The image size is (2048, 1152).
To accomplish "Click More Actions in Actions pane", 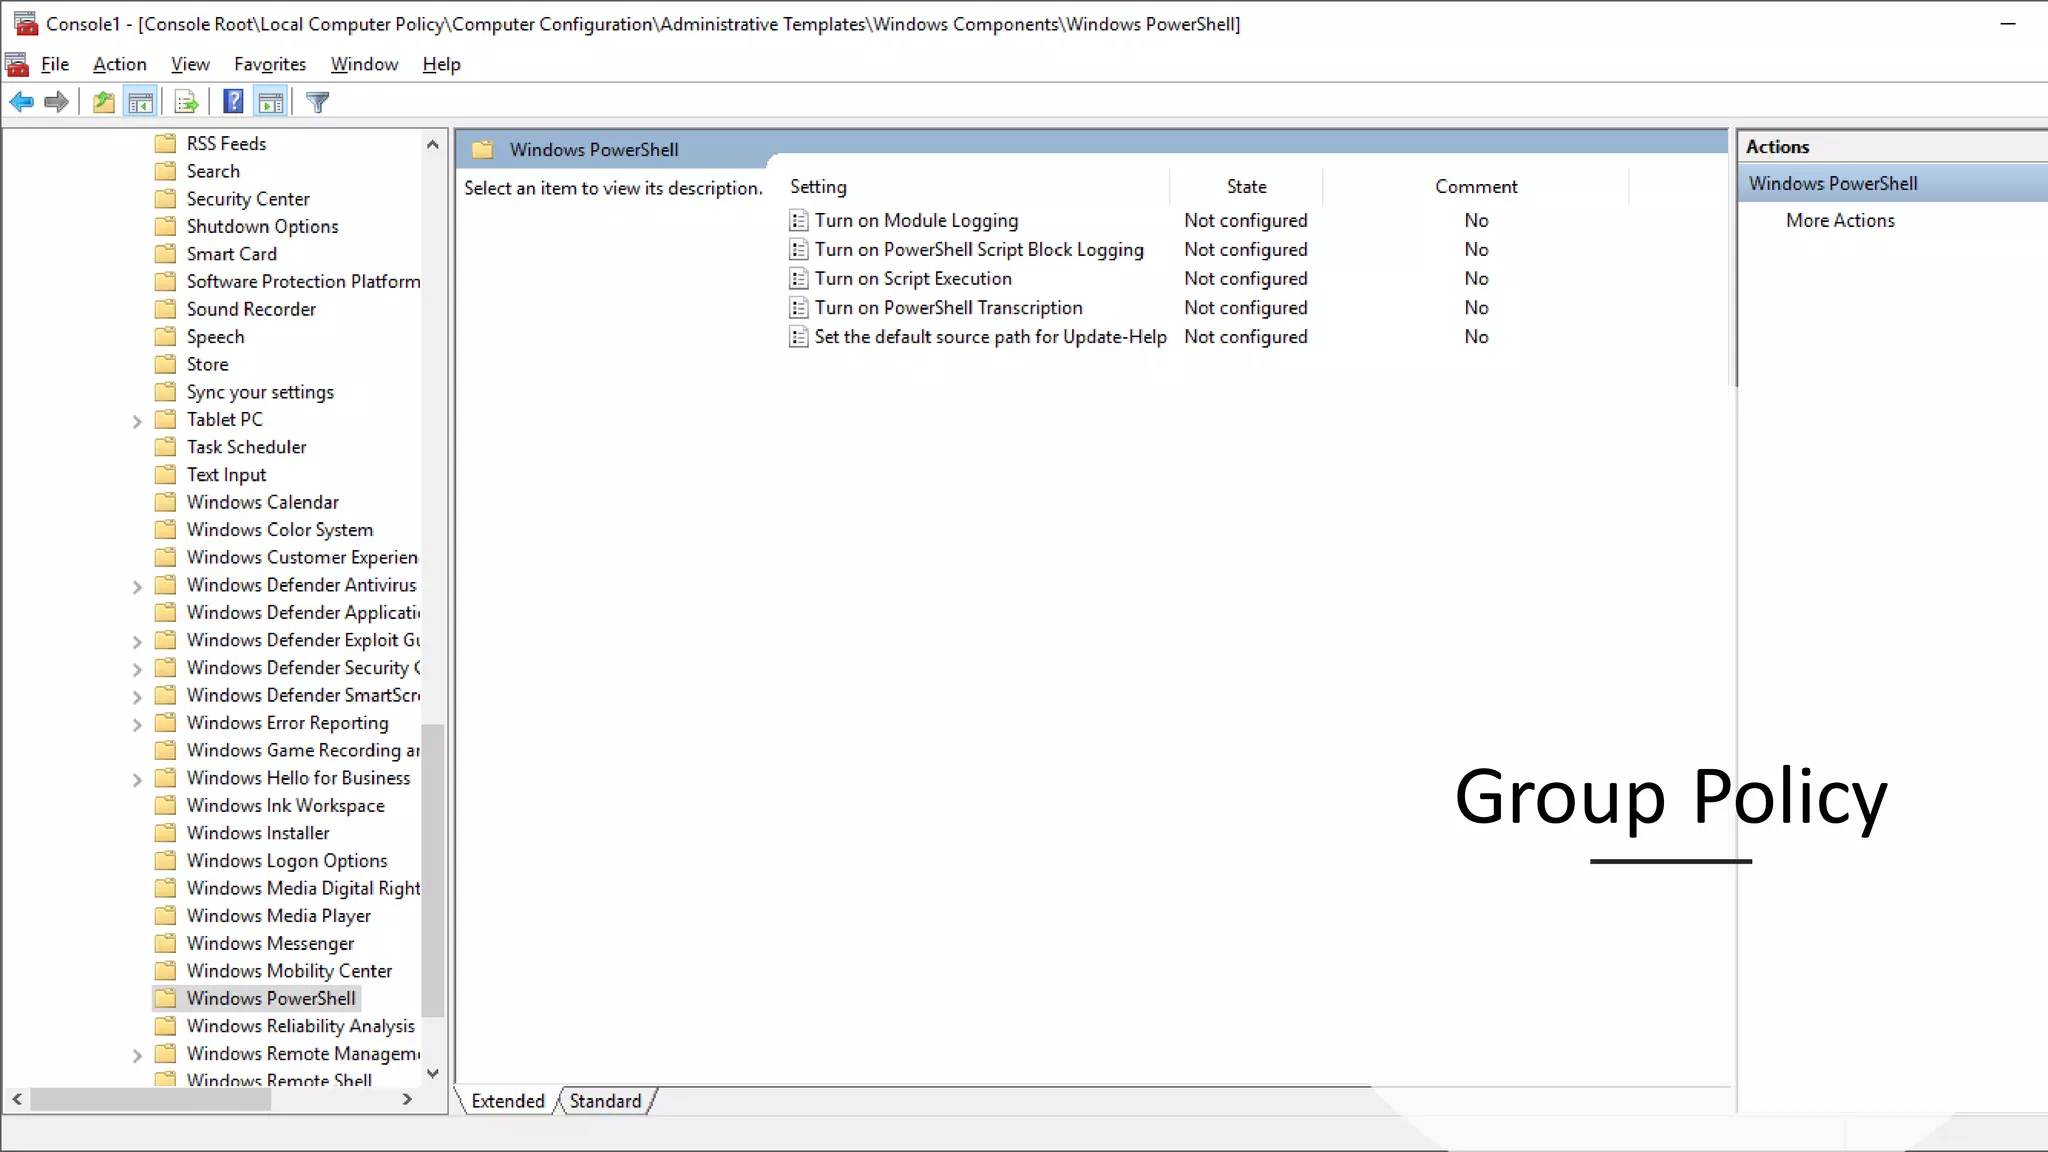I will pos(1840,220).
